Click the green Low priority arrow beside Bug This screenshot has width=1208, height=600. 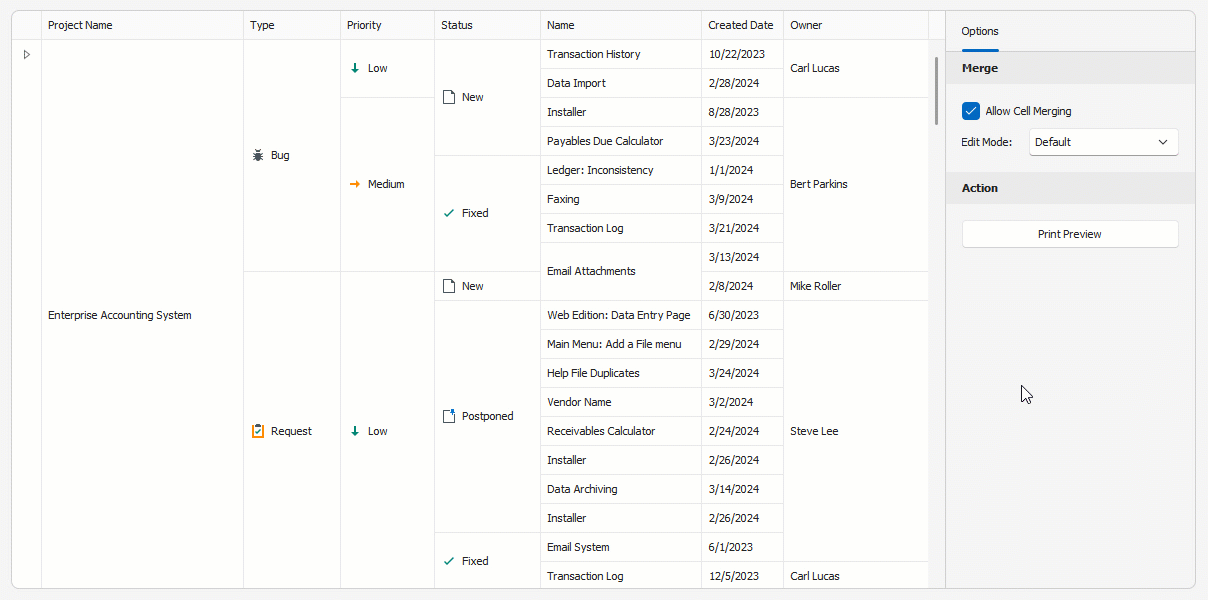(354, 68)
